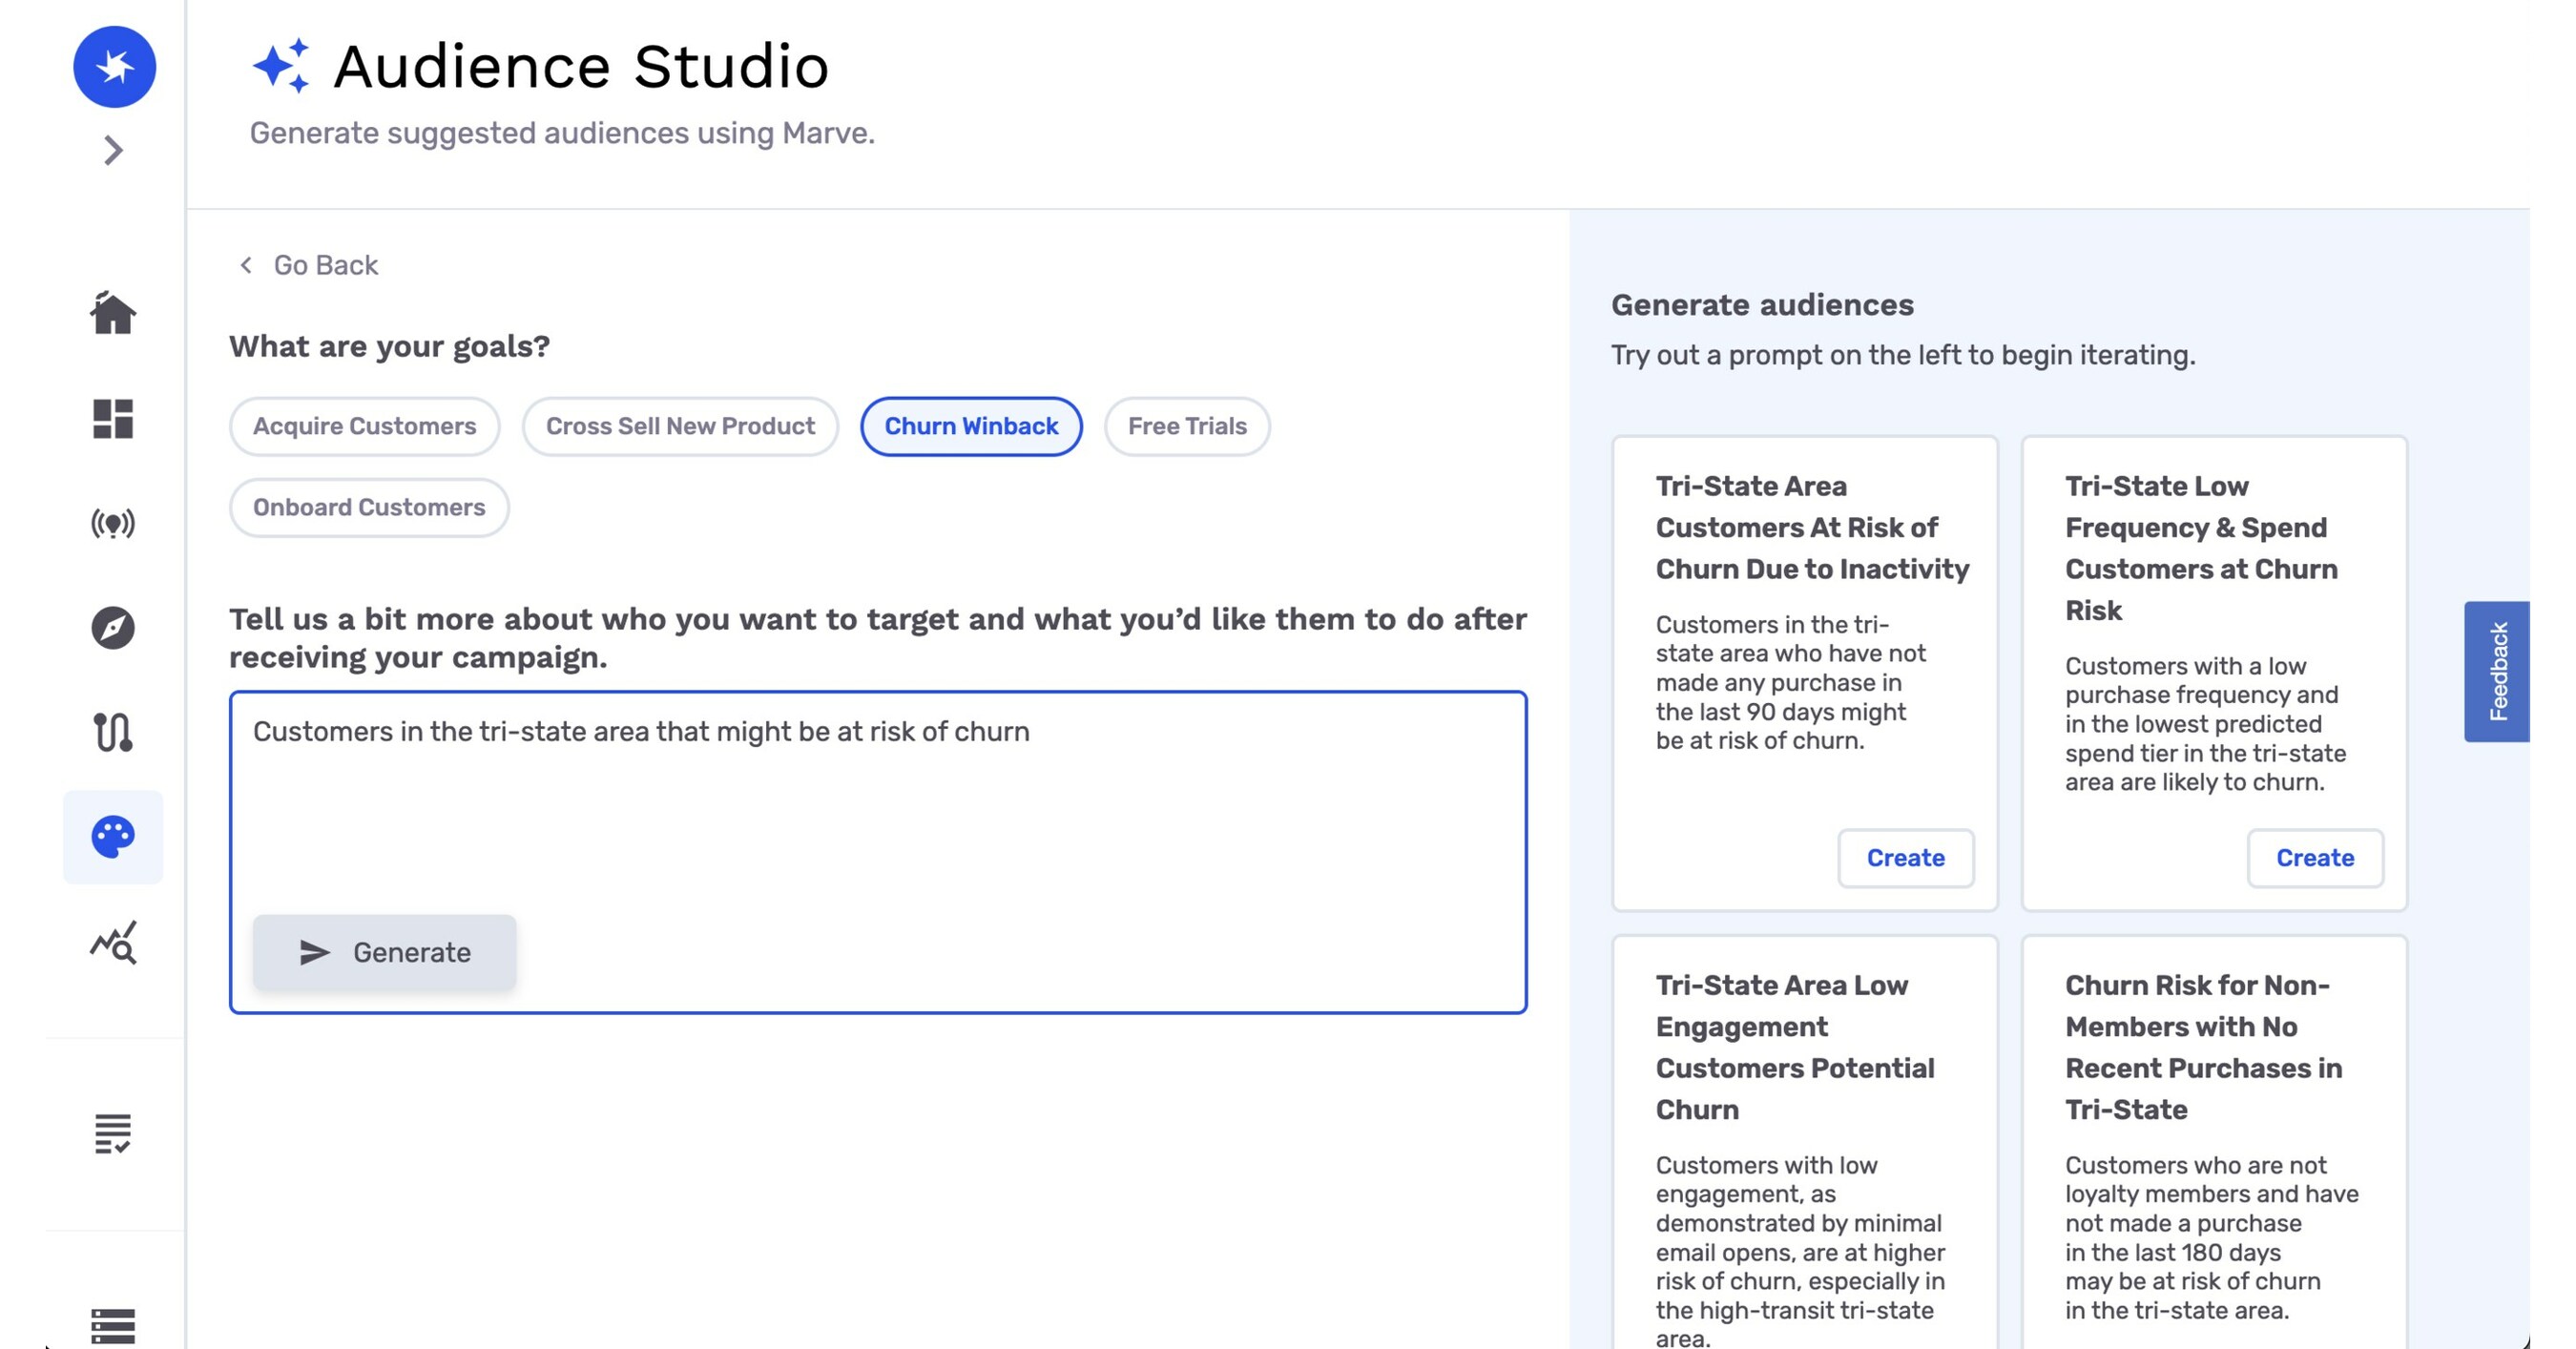Create the Tri-State Area Inactivity audience
Viewport: 2576px width, 1349px height.
pos(1904,857)
